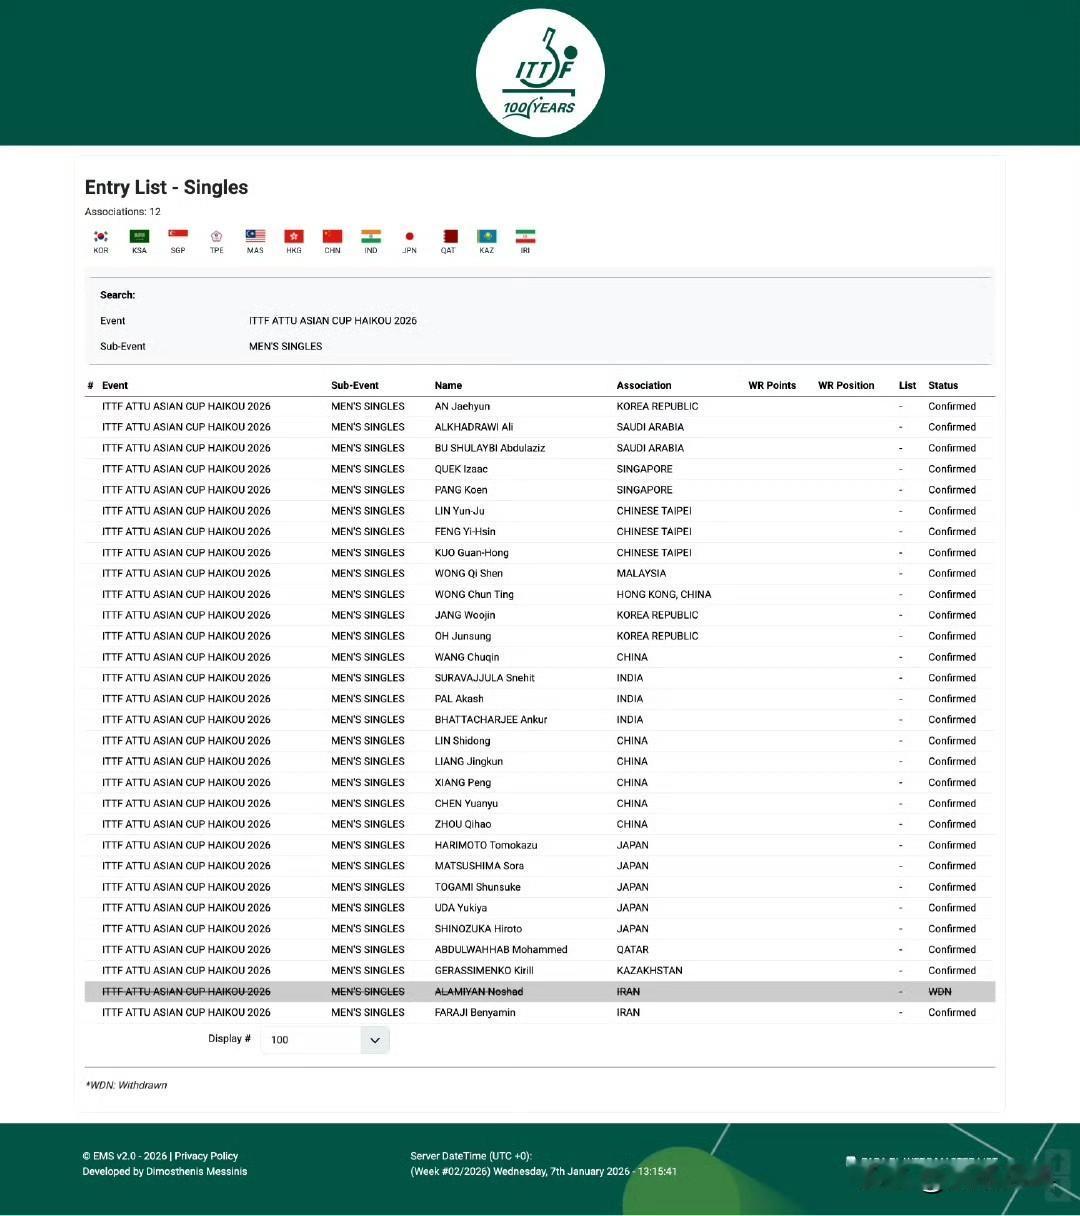1080x1216 pixels.
Task: Click the name LIANG Jingkun
Action: pos(469,762)
